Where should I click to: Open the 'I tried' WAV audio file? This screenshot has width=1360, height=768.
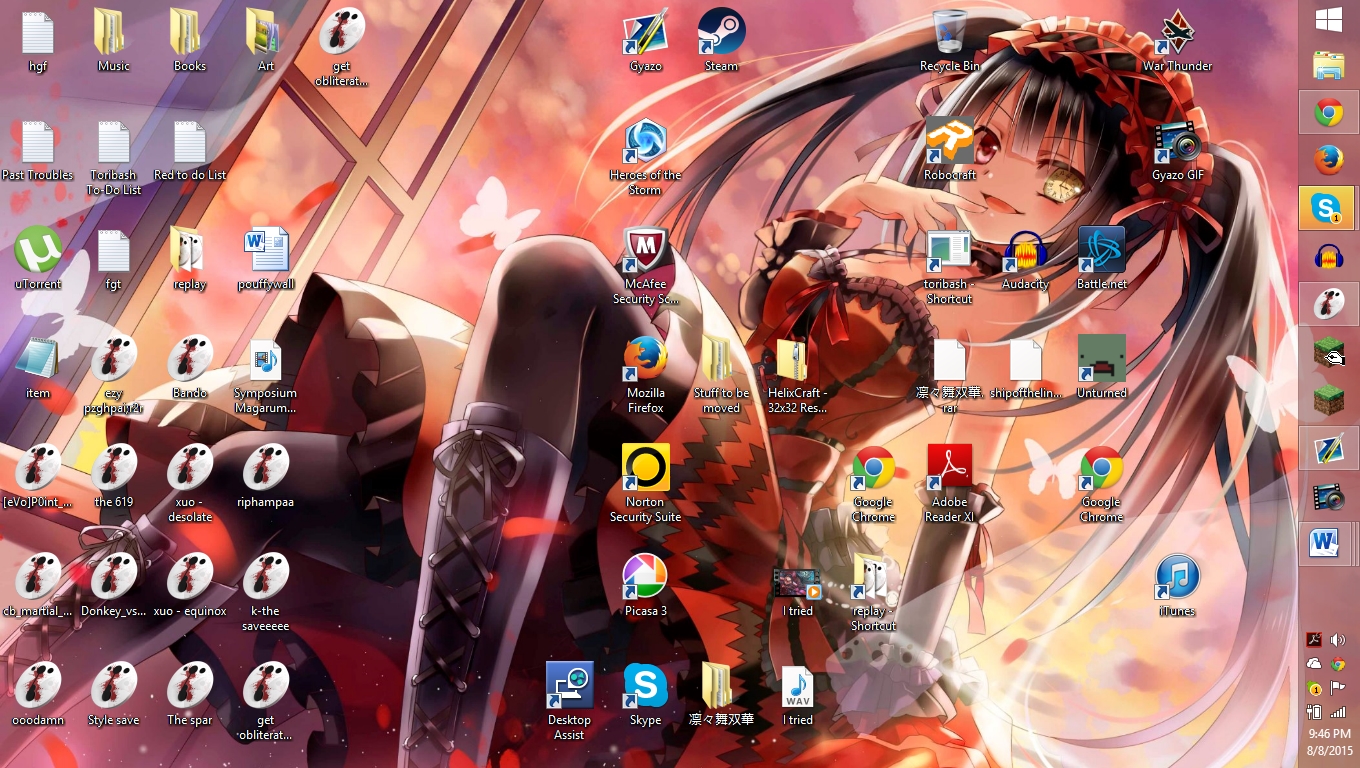pyautogui.click(x=798, y=695)
